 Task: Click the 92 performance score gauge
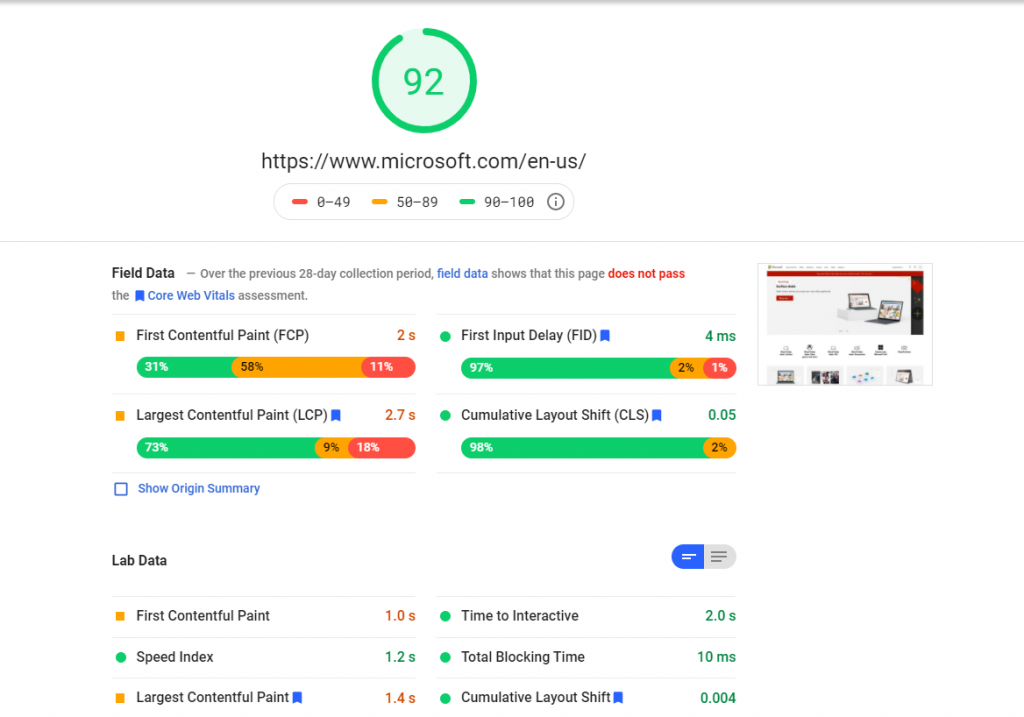tap(424, 81)
